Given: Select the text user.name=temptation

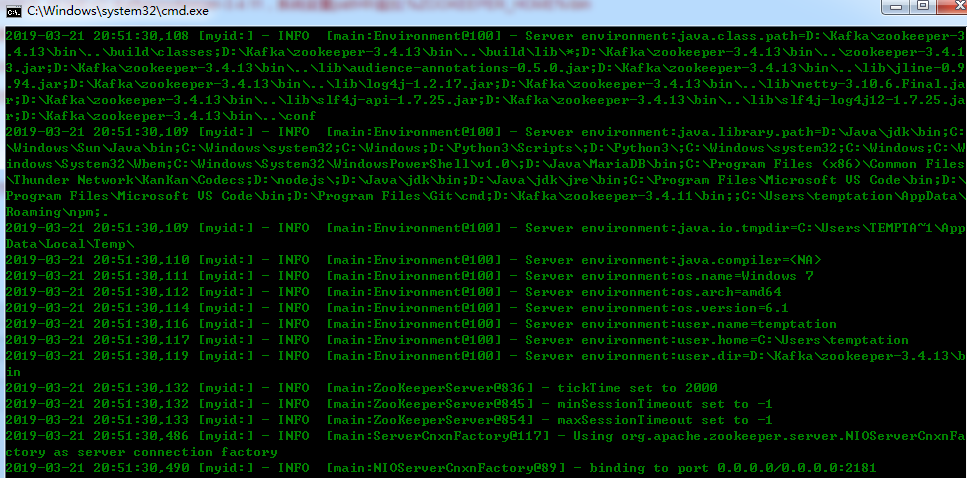Looking at the screenshot, I should tap(758, 324).
